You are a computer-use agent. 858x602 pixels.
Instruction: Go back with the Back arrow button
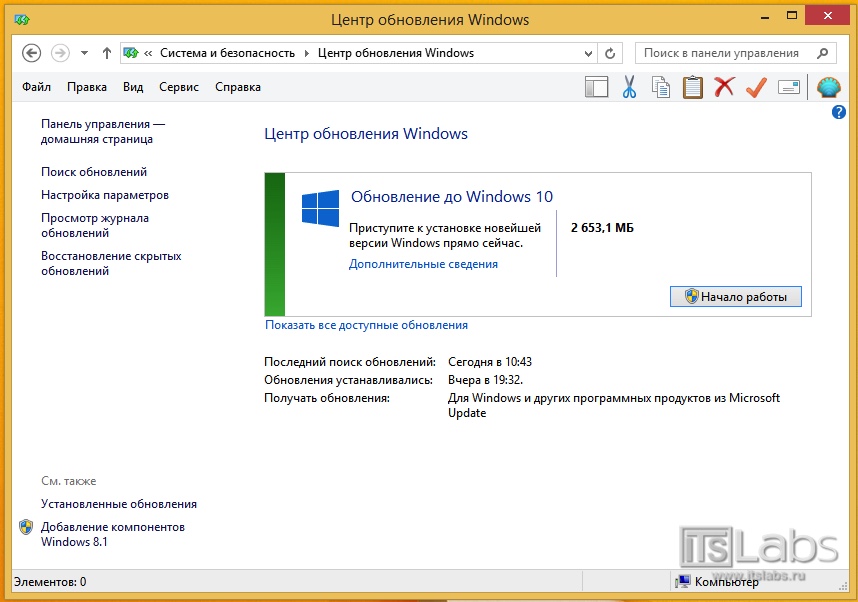point(32,53)
